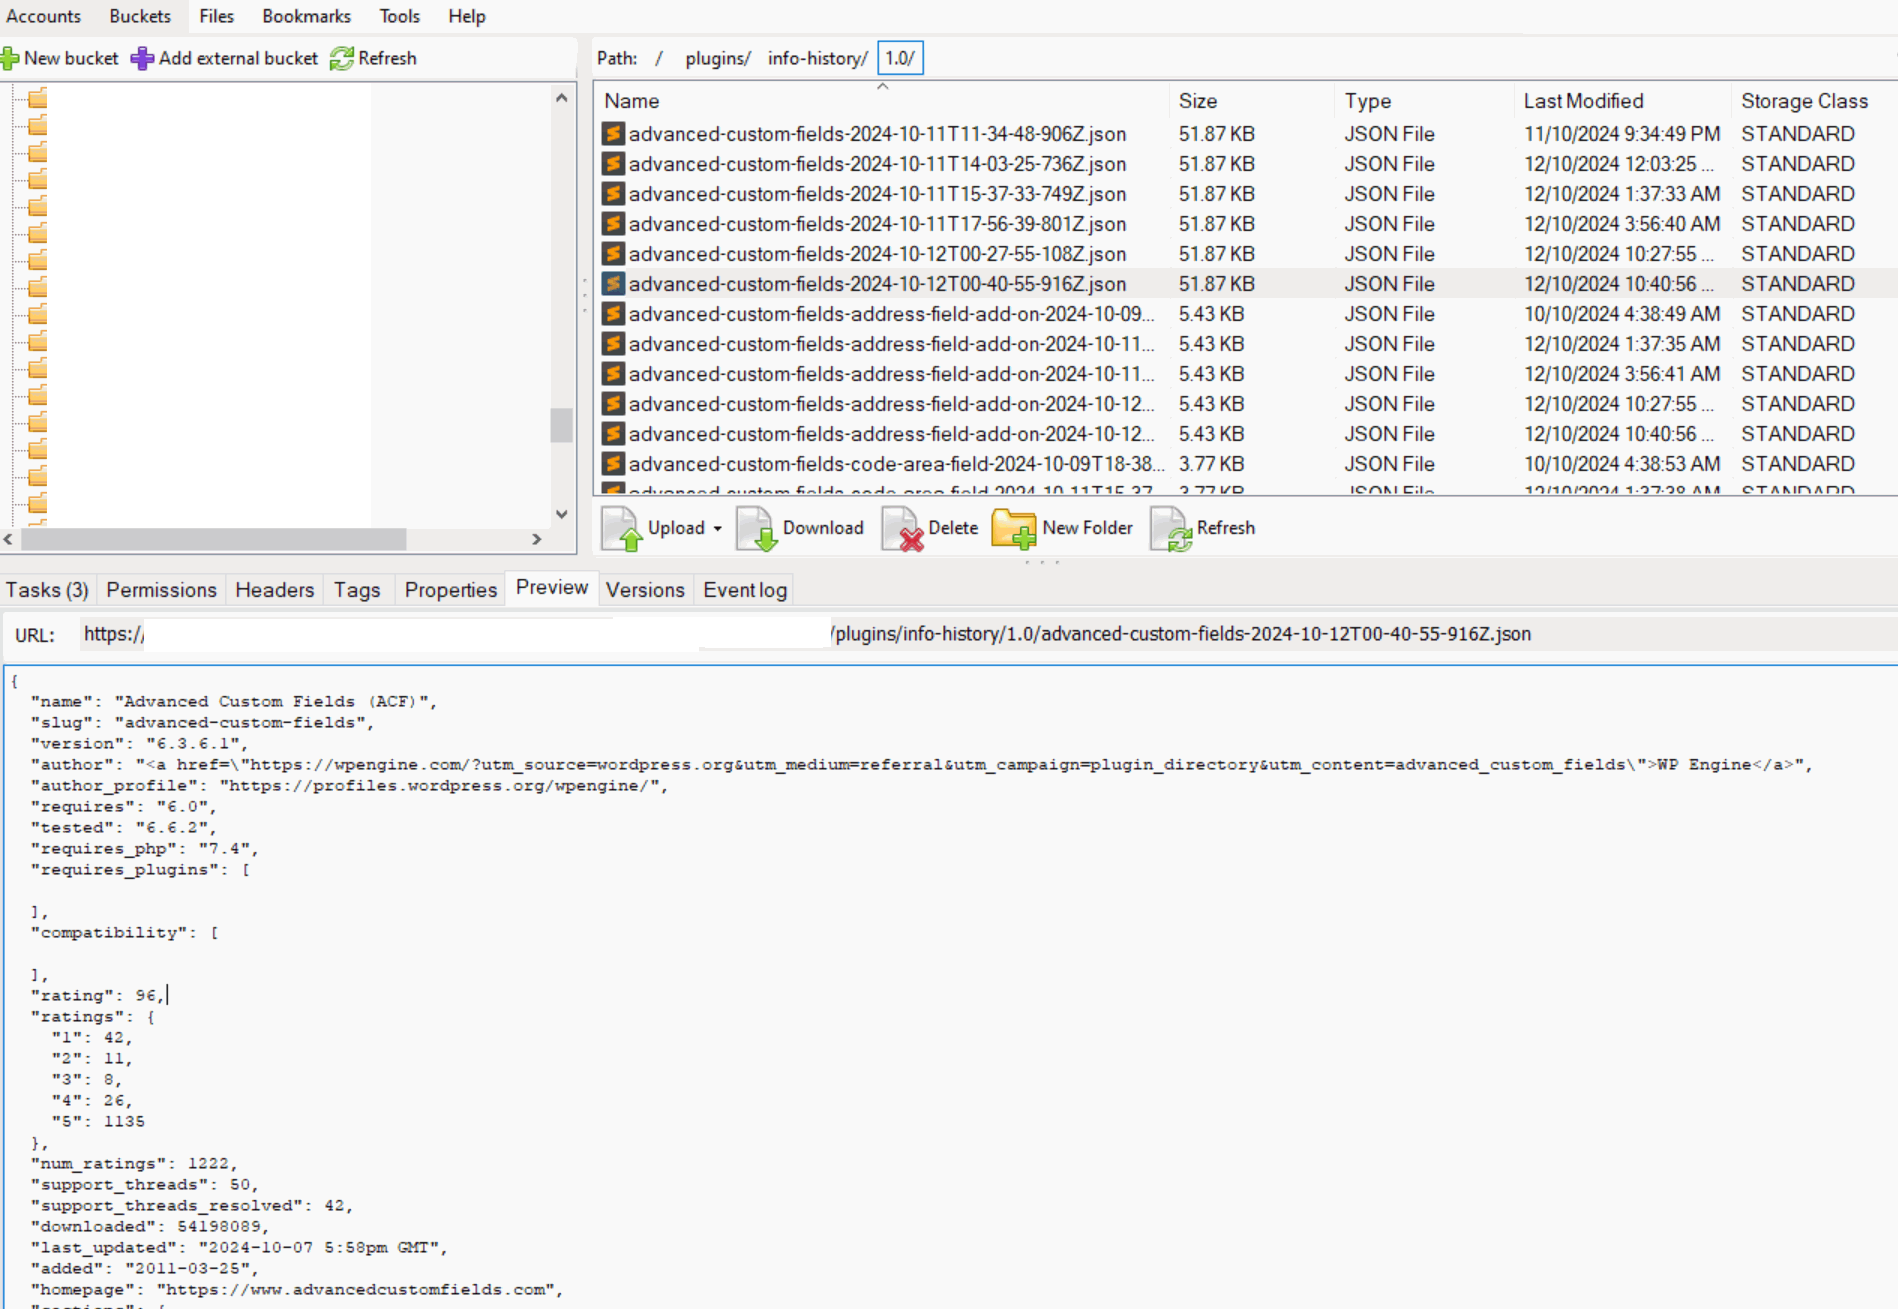The image size is (1898, 1309).
Task: Open the Files menu
Action: pyautogui.click(x=216, y=16)
